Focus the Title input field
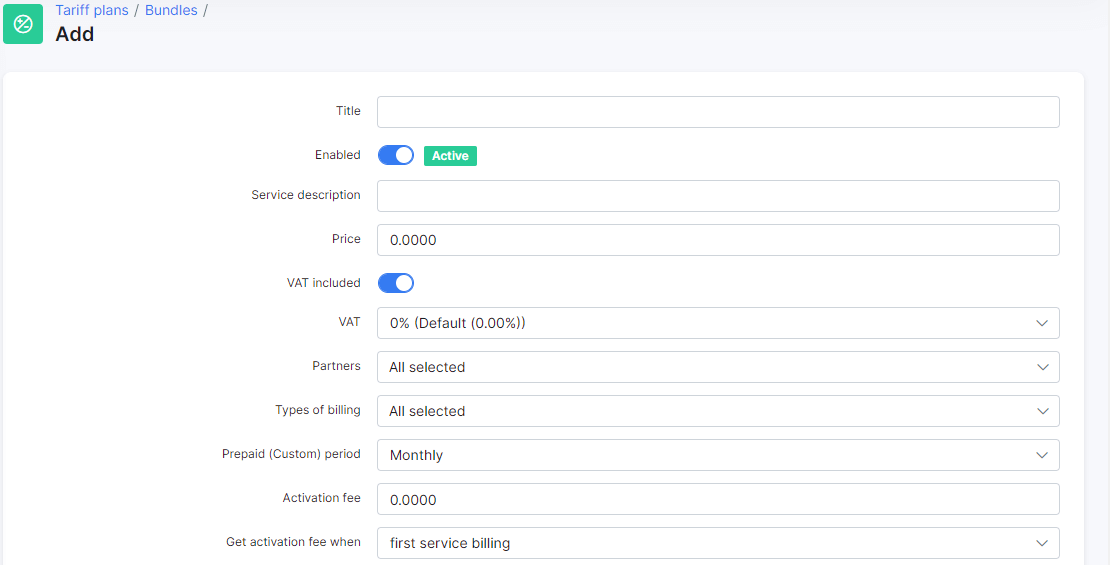 pyautogui.click(x=718, y=112)
